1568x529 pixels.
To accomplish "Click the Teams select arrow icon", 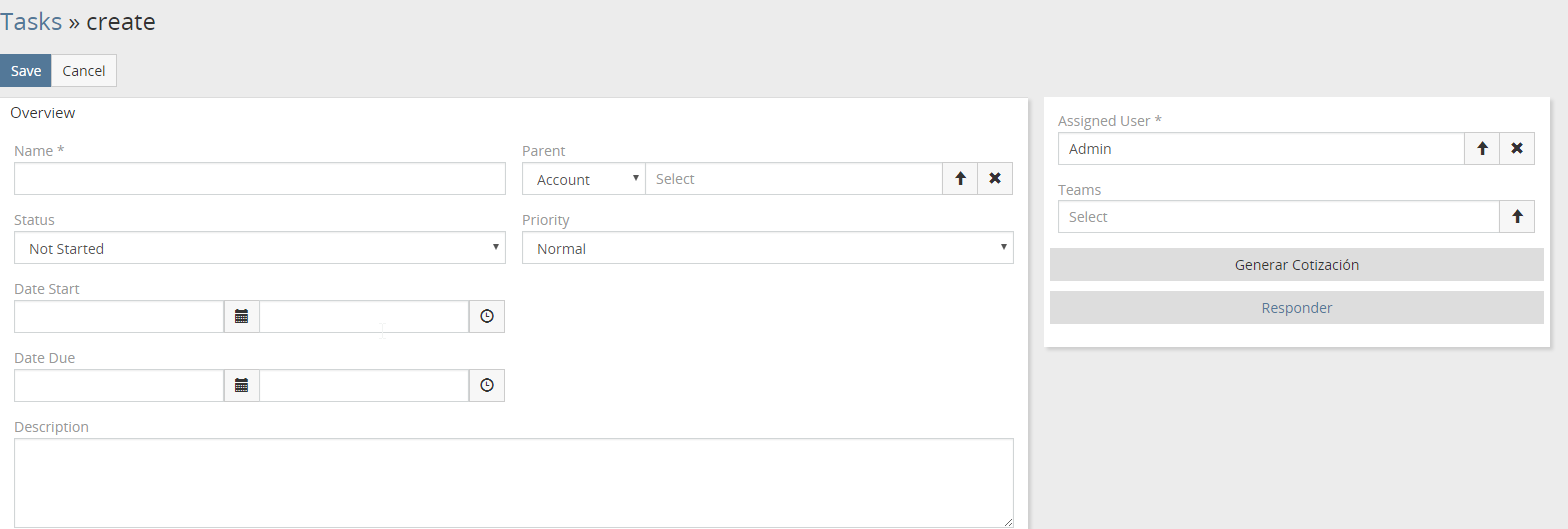I will click(1517, 217).
